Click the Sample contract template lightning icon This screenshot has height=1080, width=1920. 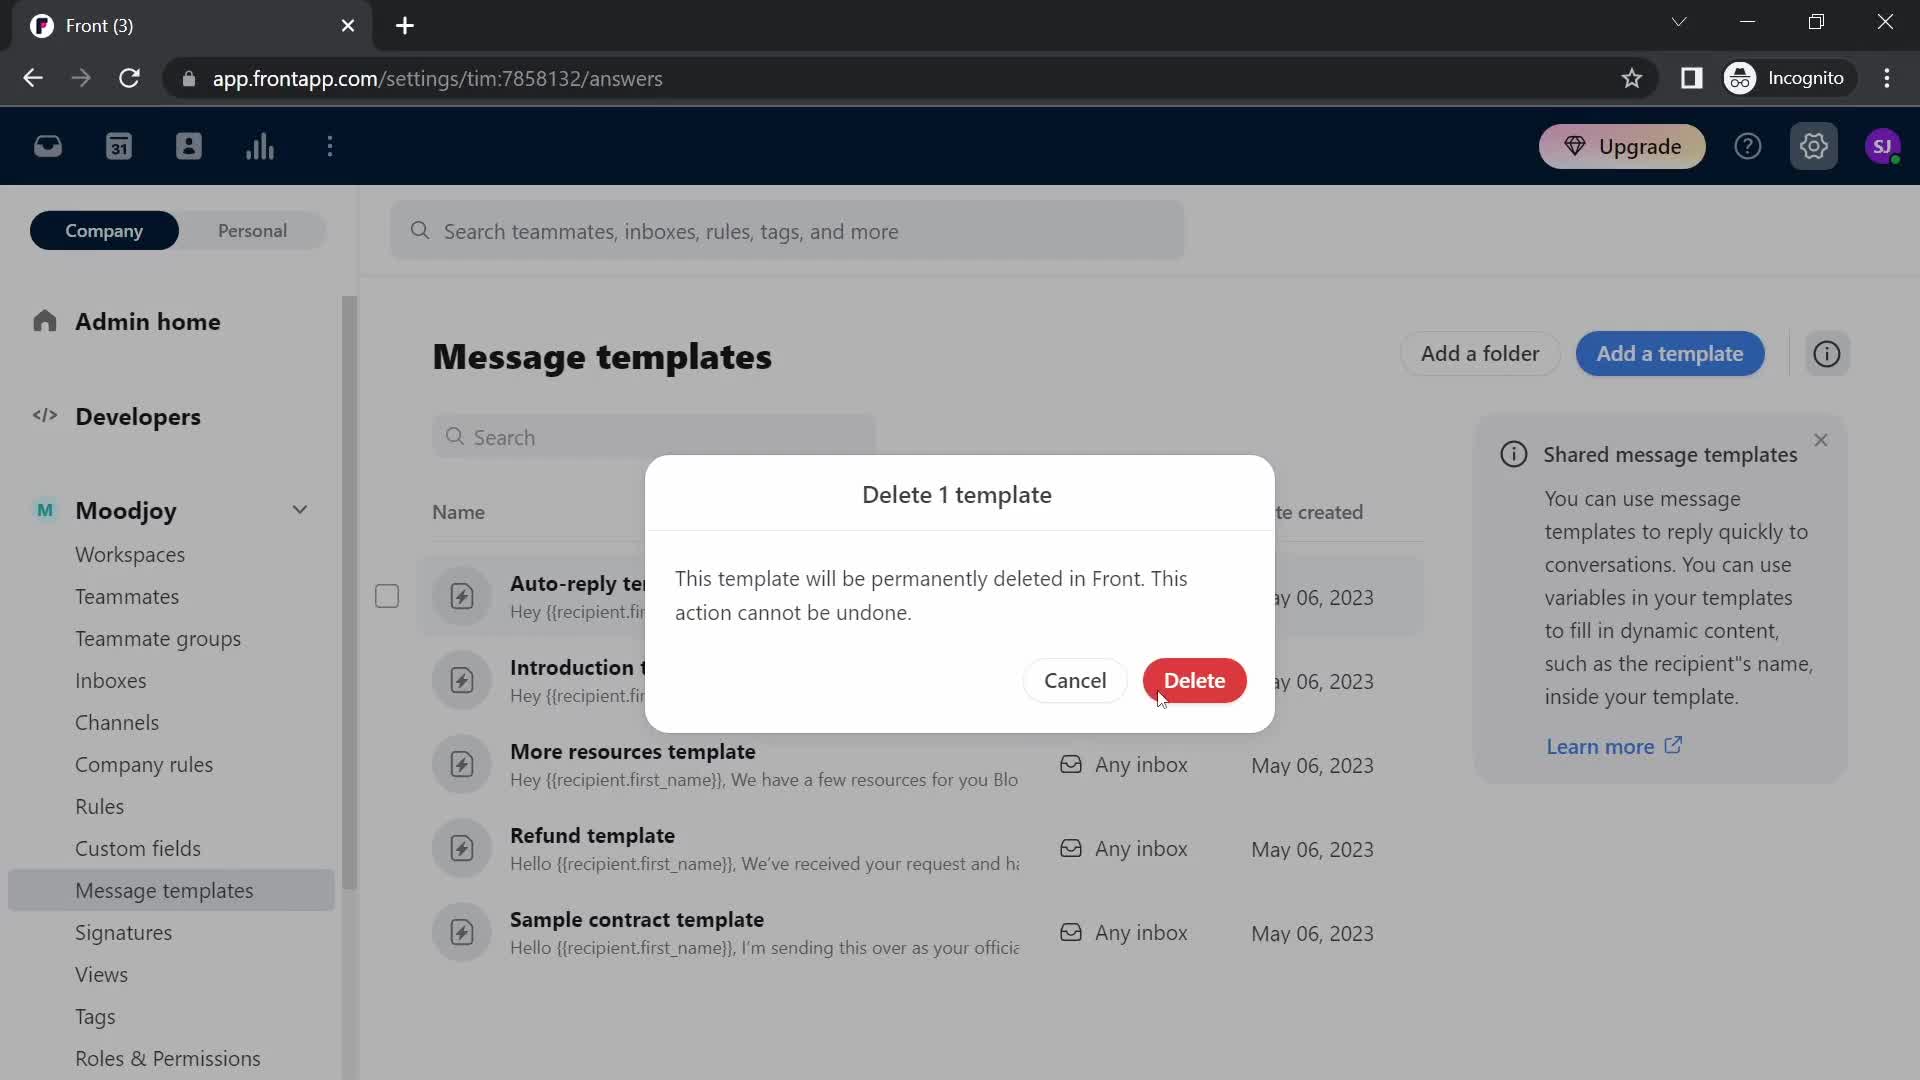[462, 933]
